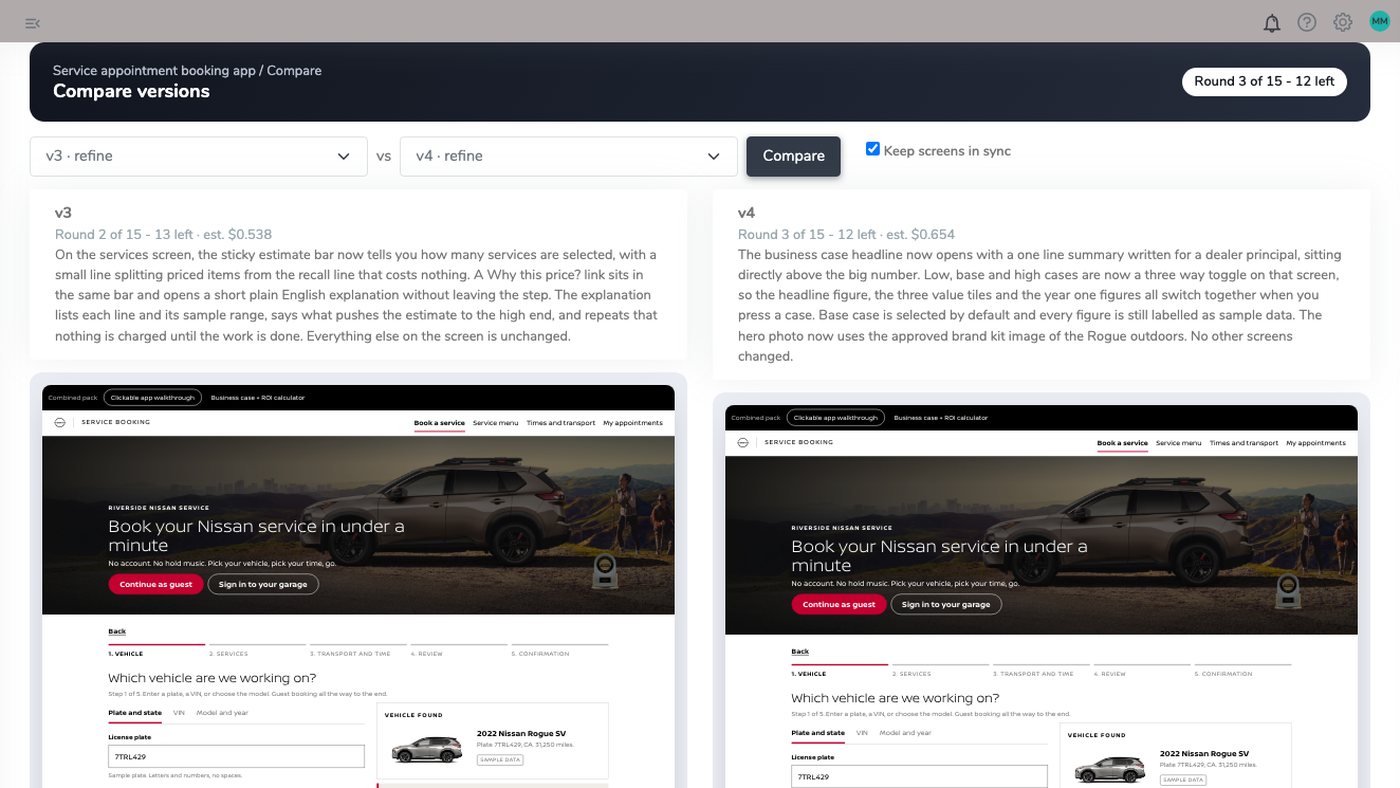Click Continue as guest in v4 preview
Viewport: 1400px width, 788px height.
[x=839, y=604]
